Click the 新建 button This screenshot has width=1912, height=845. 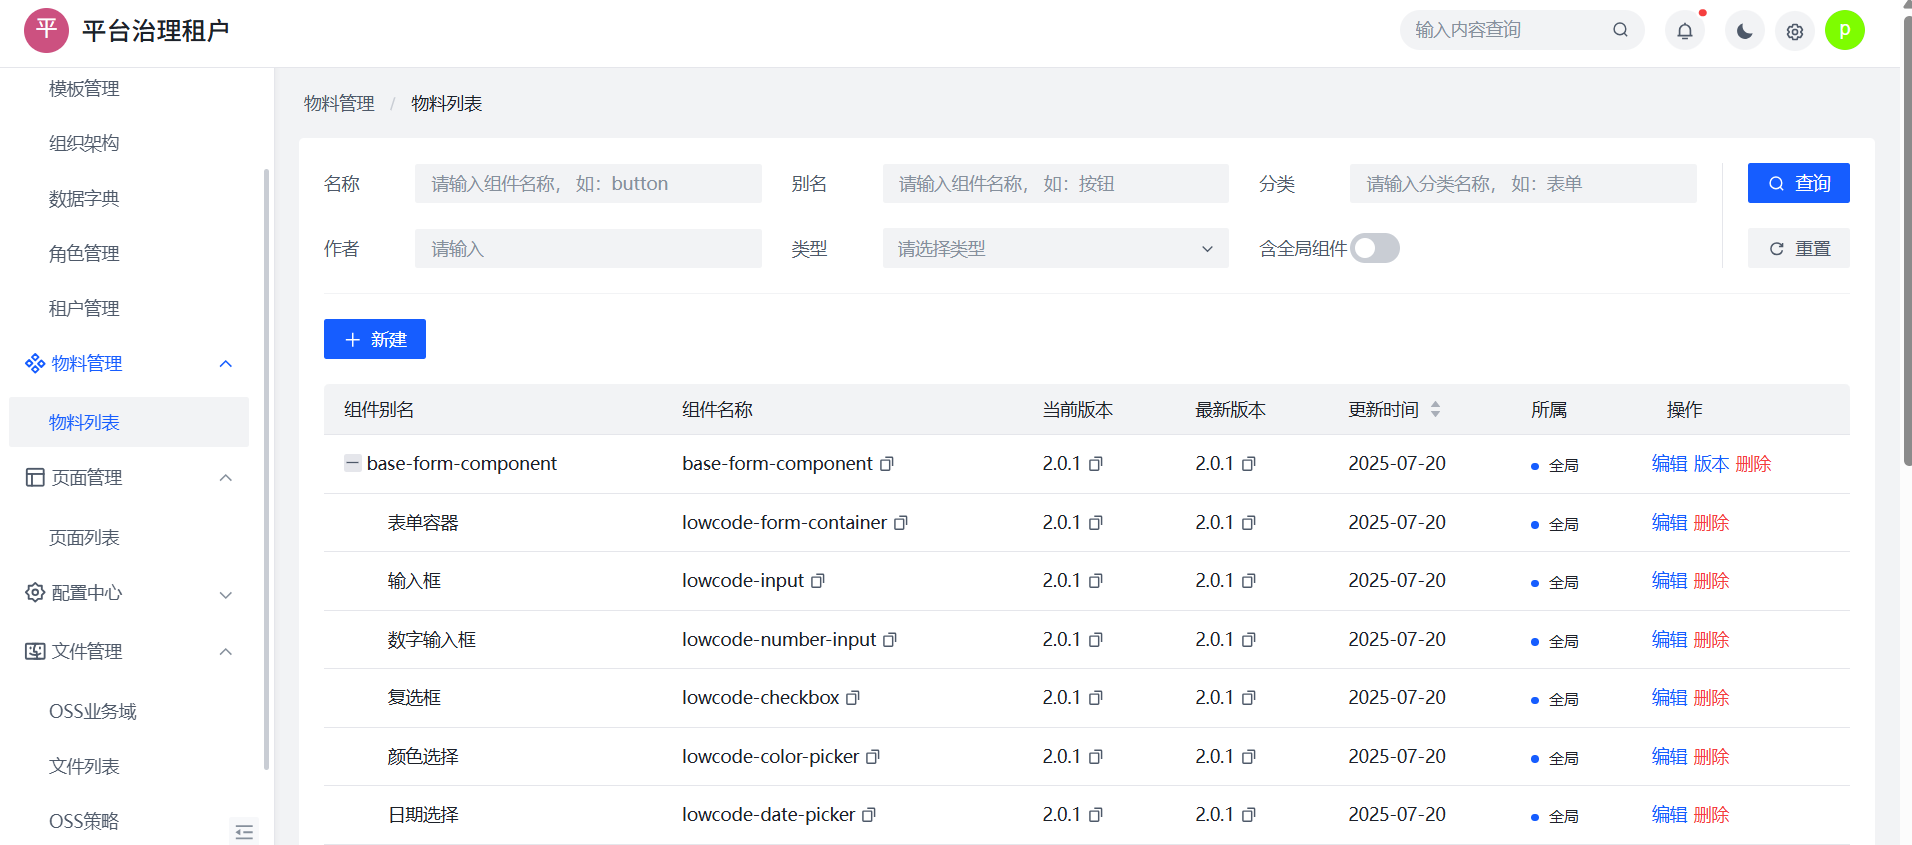pyautogui.click(x=375, y=339)
